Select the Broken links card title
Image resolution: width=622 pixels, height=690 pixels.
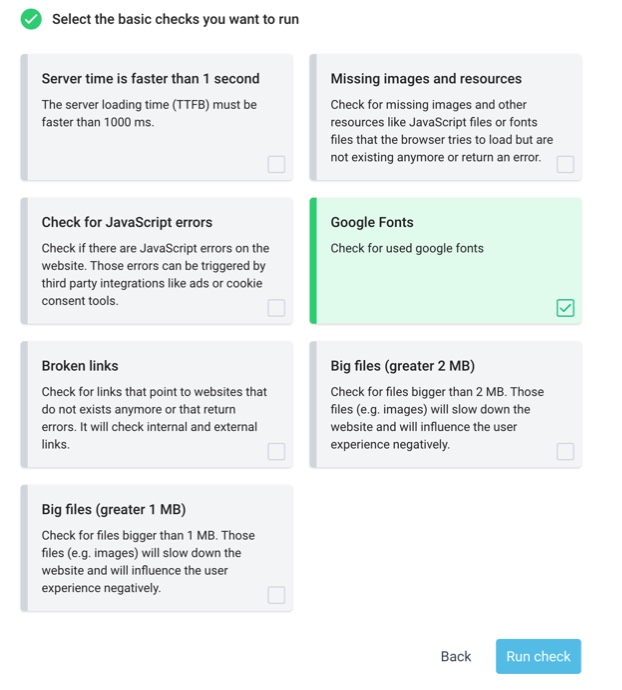click(80, 366)
